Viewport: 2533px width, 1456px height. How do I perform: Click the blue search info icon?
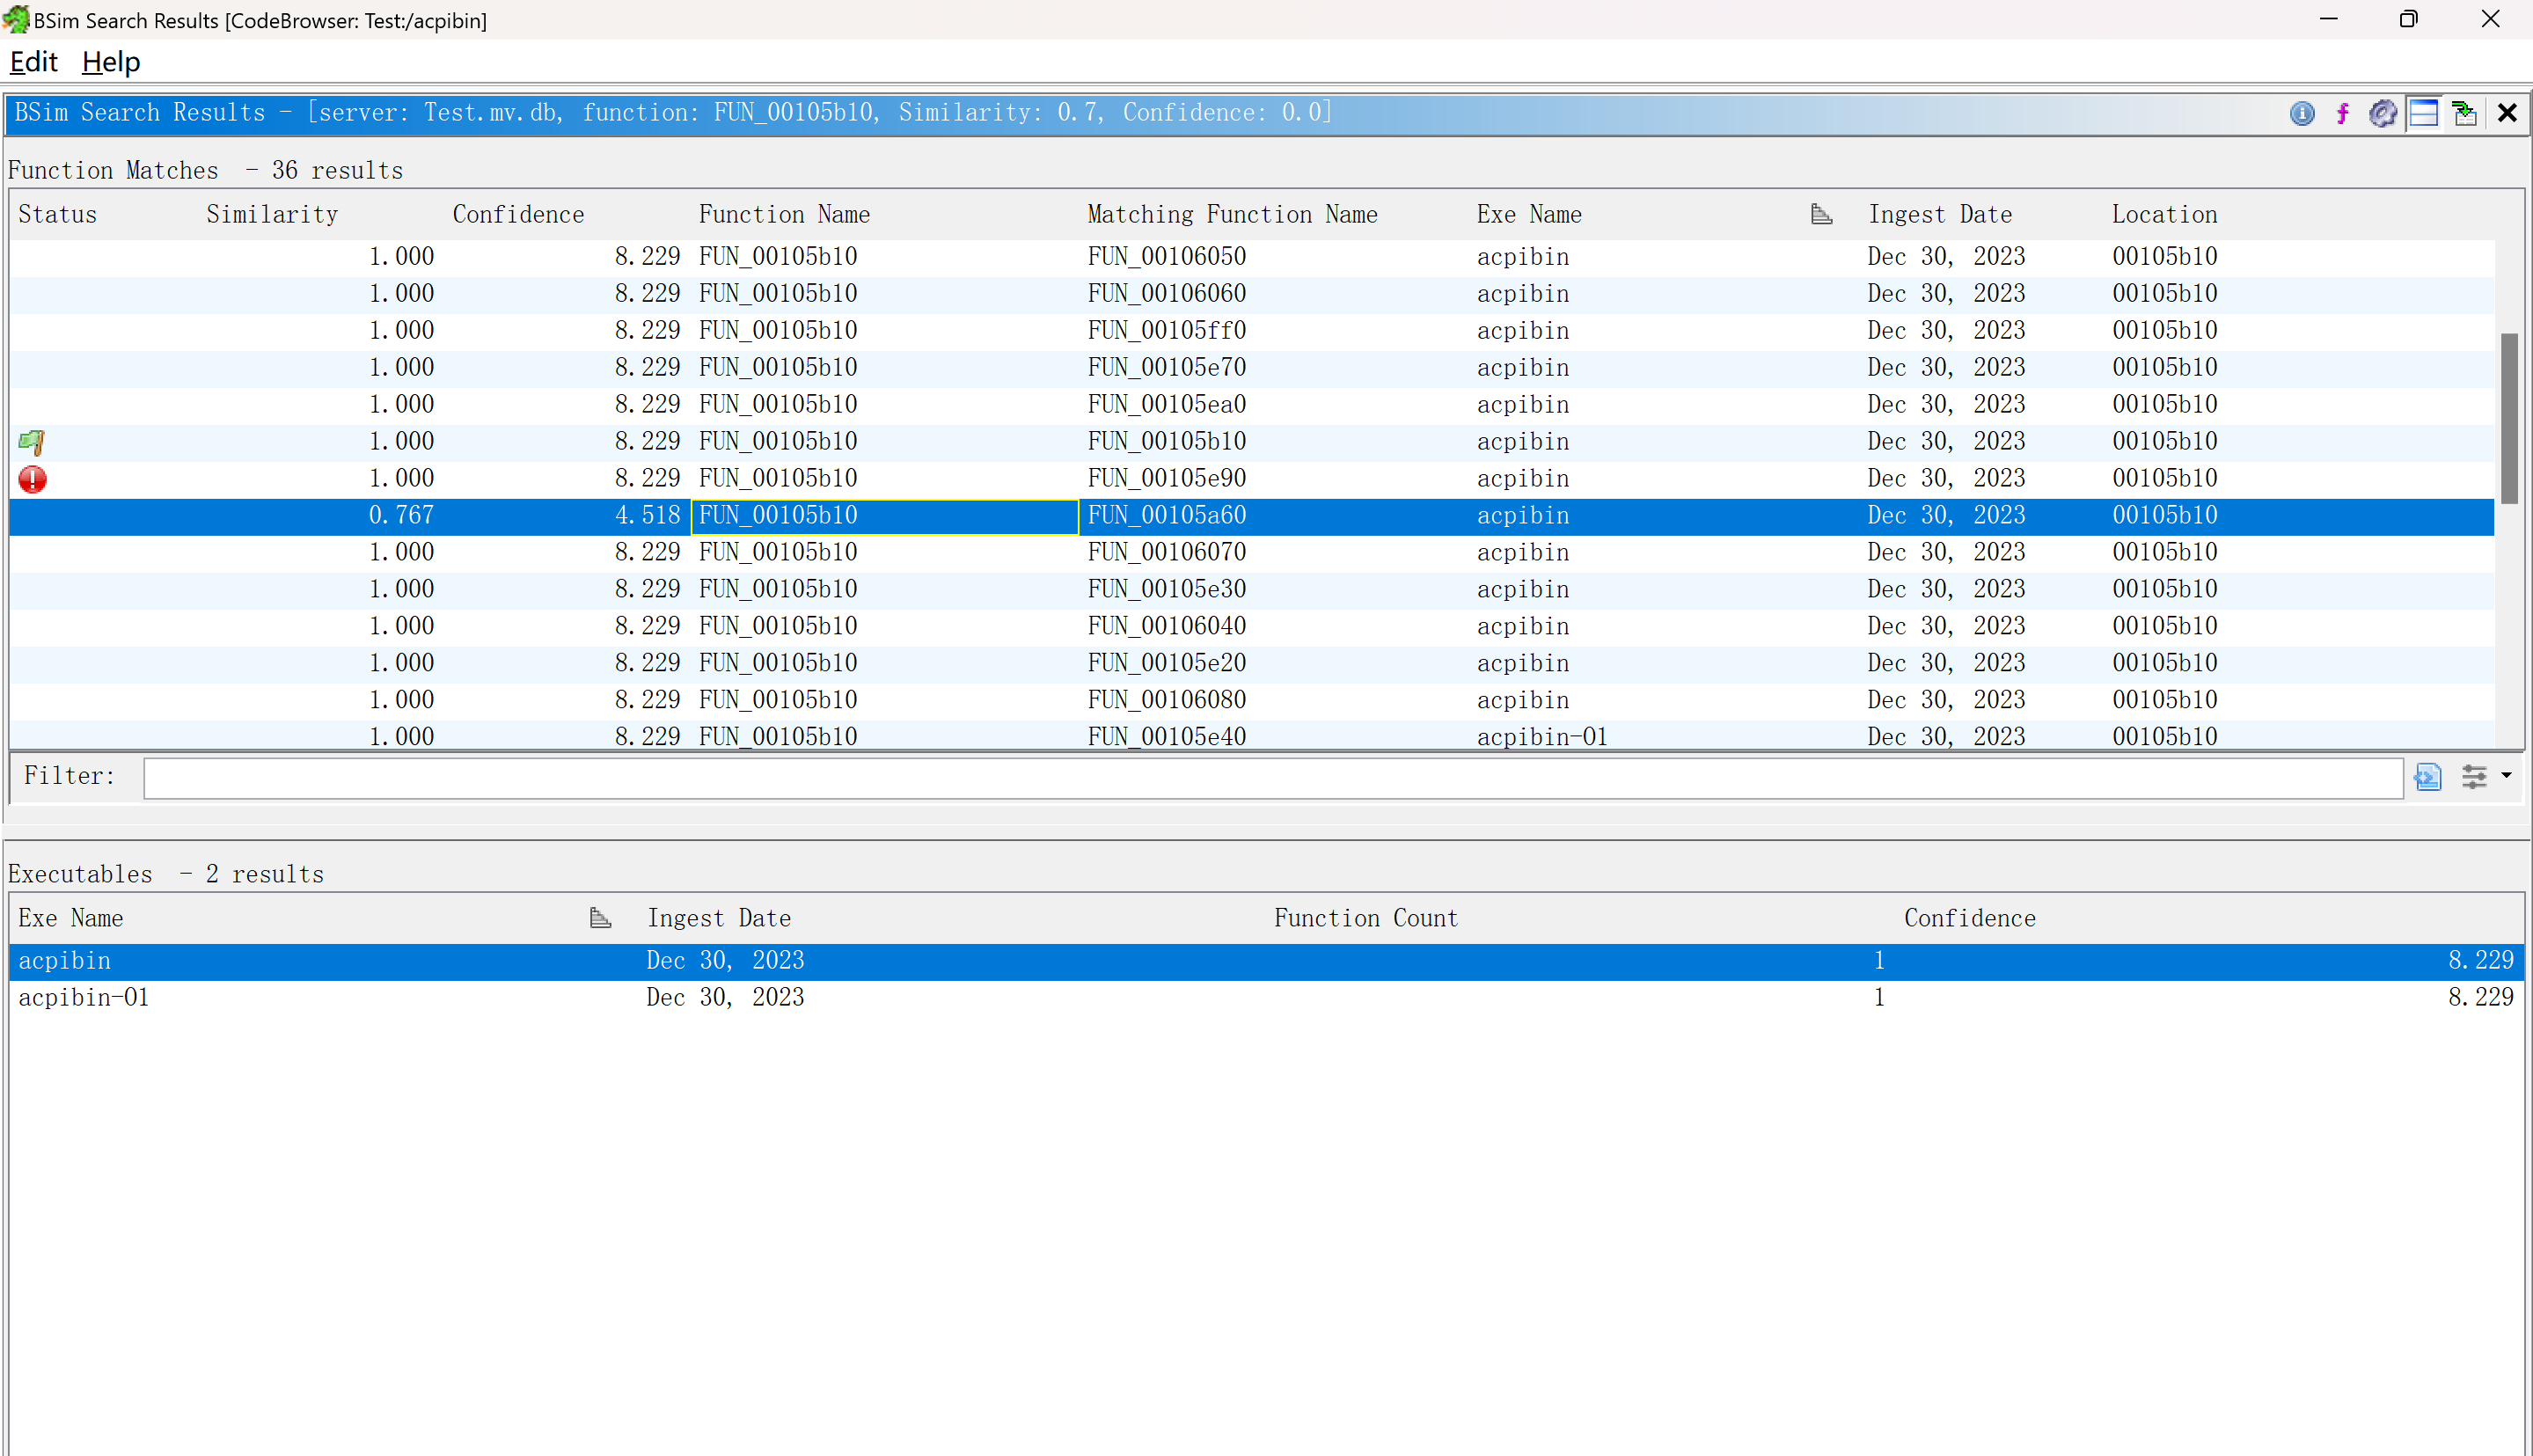[x=2301, y=113]
